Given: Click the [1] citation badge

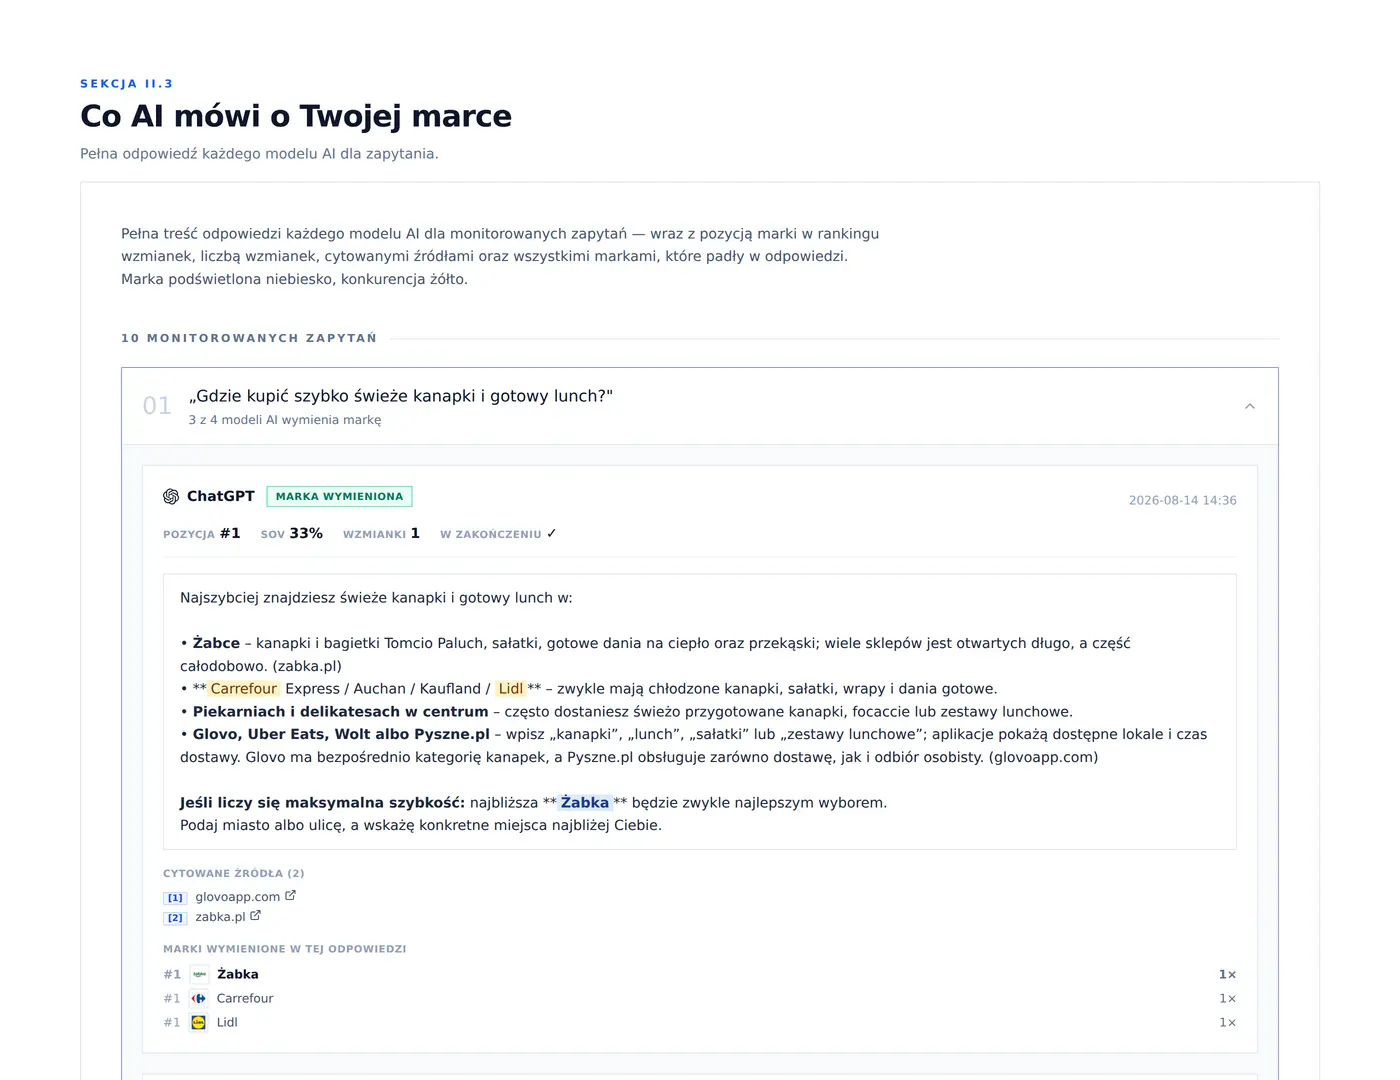Looking at the screenshot, I should point(175,898).
